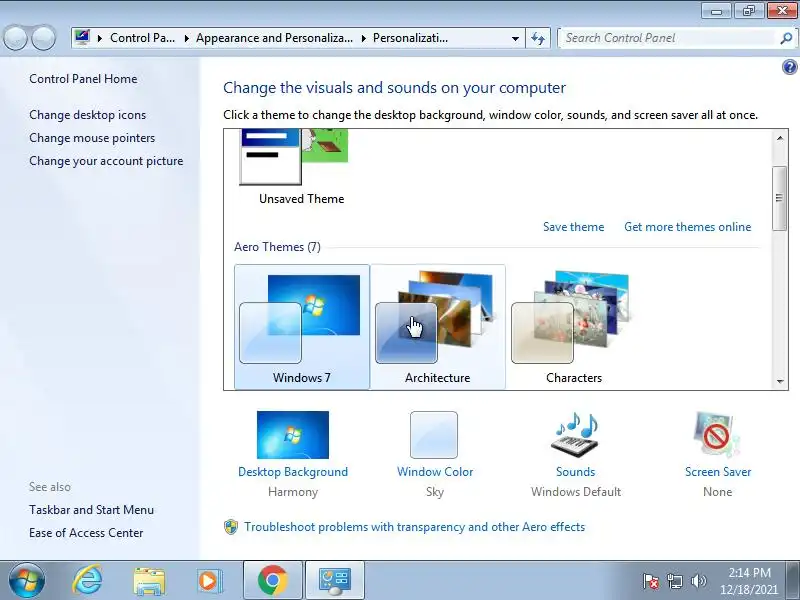Click the Window Color text link
This screenshot has width=800, height=600.
tap(435, 472)
